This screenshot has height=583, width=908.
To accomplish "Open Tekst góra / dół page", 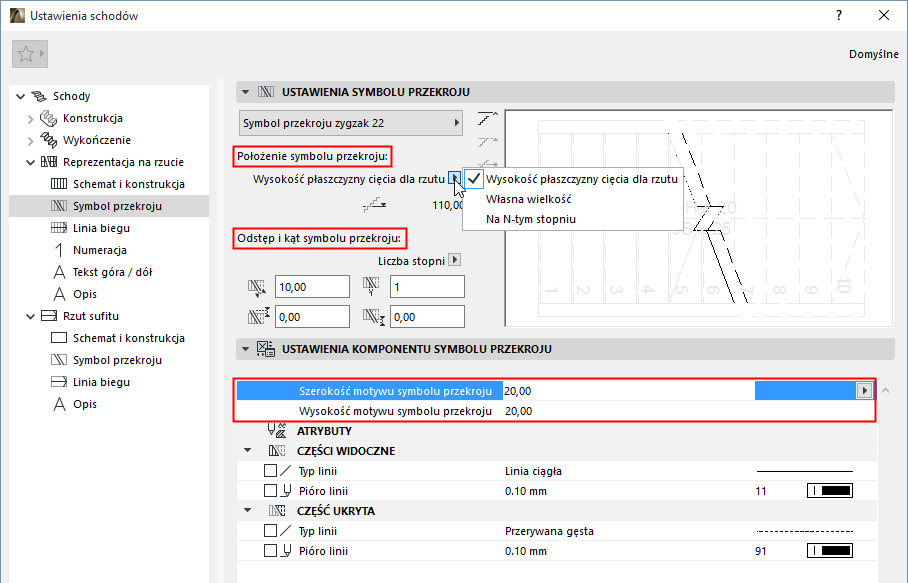I will (112, 272).
